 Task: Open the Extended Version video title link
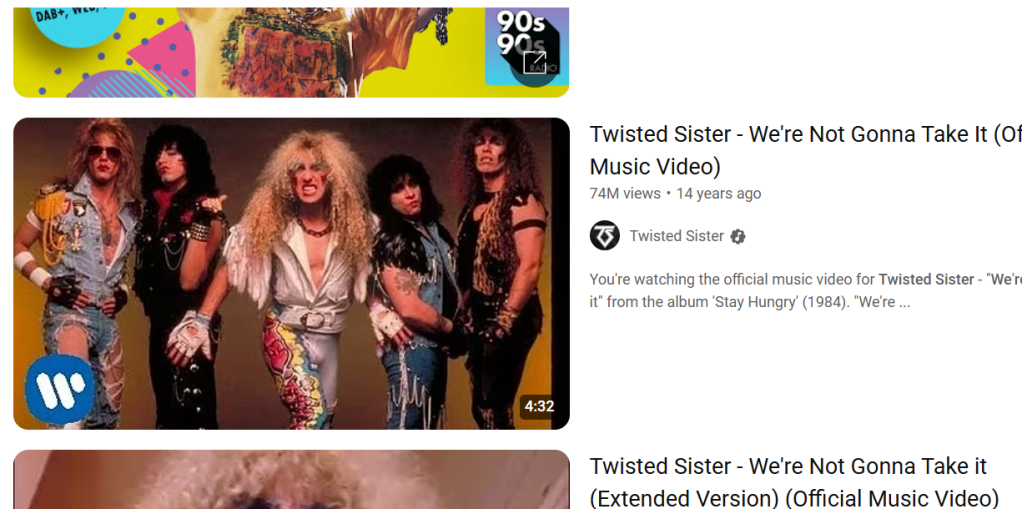tap(794, 482)
